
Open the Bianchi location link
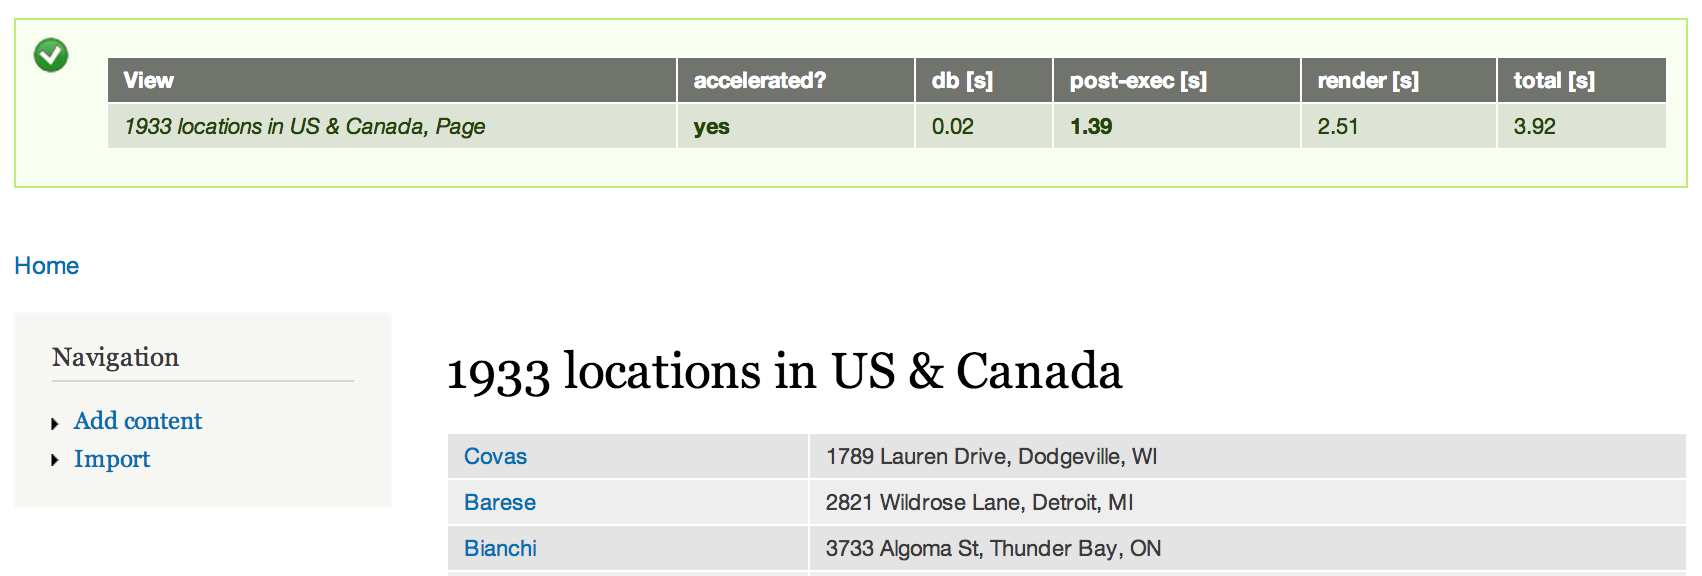click(x=500, y=549)
